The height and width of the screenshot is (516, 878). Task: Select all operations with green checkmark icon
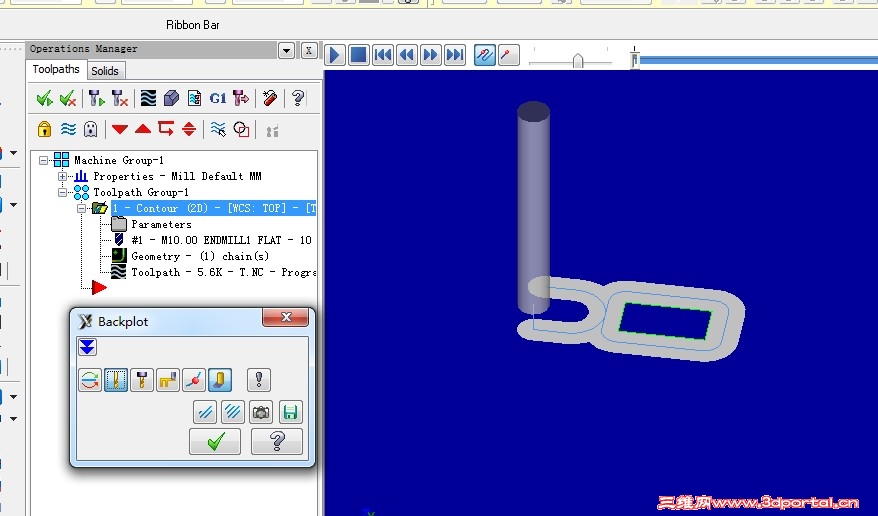pyautogui.click(x=44, y=98)
